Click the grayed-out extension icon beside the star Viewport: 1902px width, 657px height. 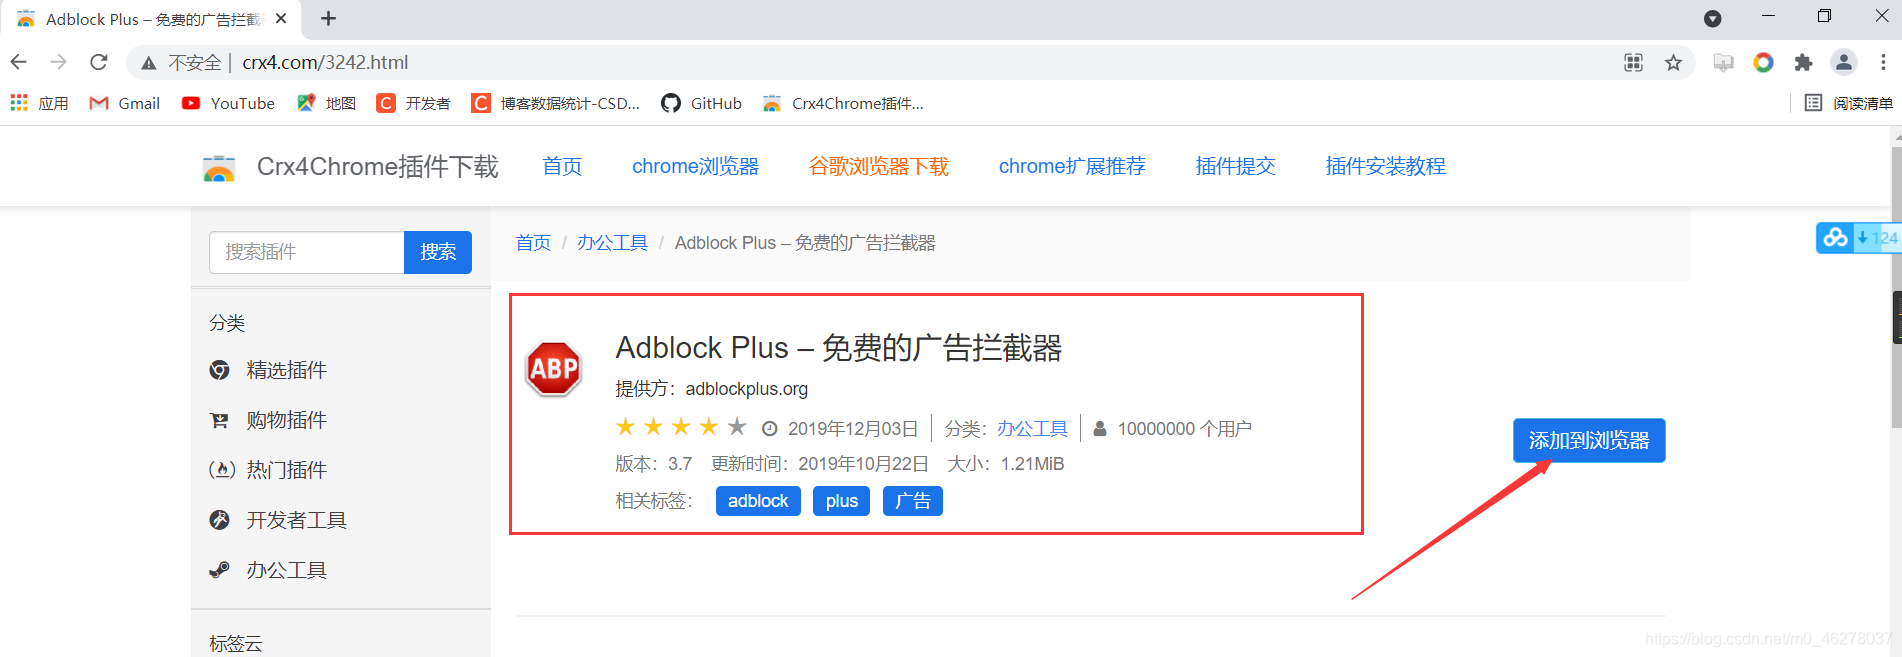coord(1723,63)
